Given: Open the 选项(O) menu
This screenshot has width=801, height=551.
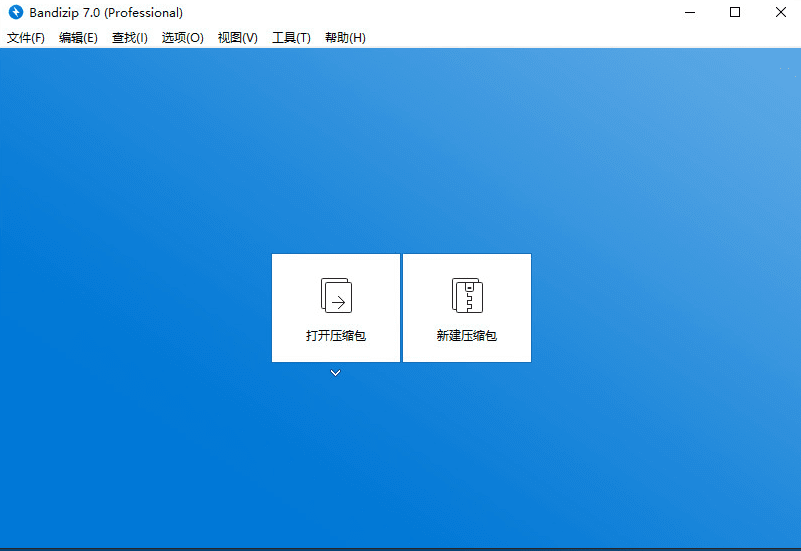Looking at the screenshot, I should pos(182,38).
